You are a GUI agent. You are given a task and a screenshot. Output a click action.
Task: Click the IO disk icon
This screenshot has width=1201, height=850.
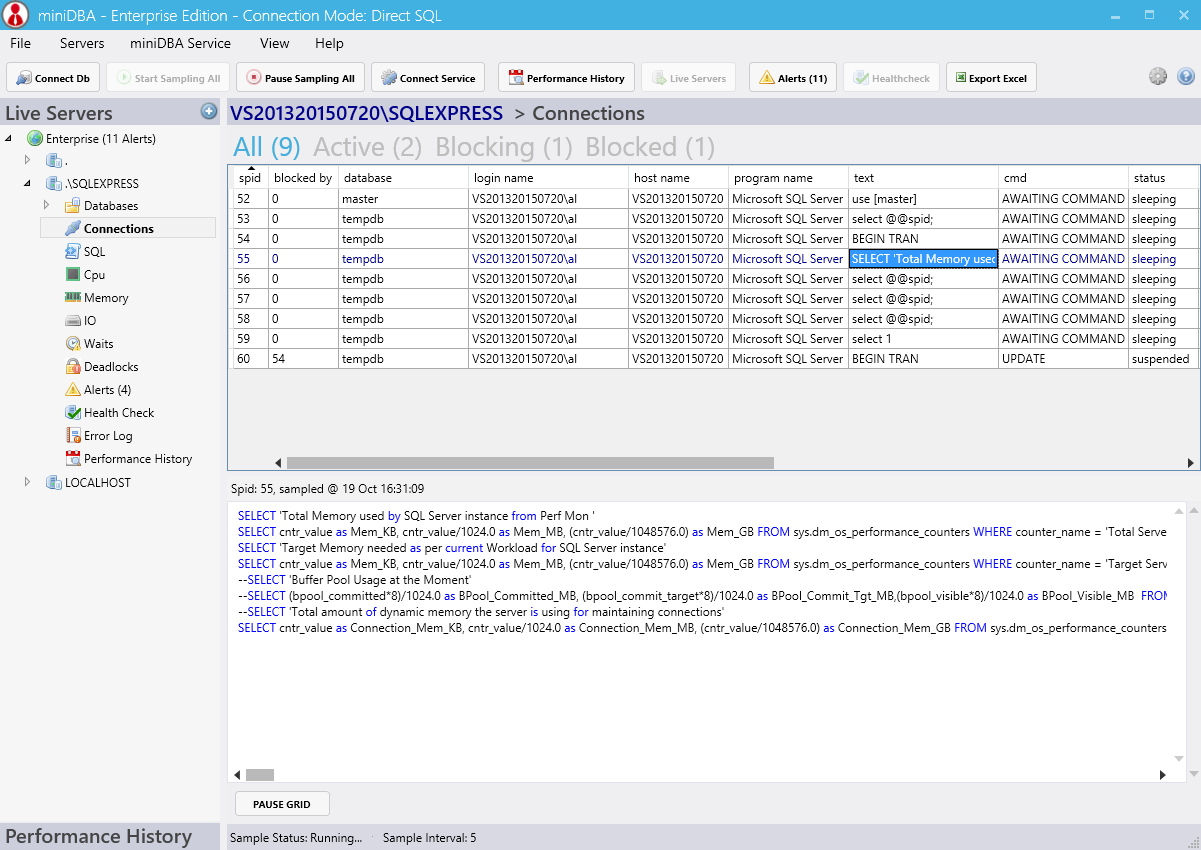[73, 321]
